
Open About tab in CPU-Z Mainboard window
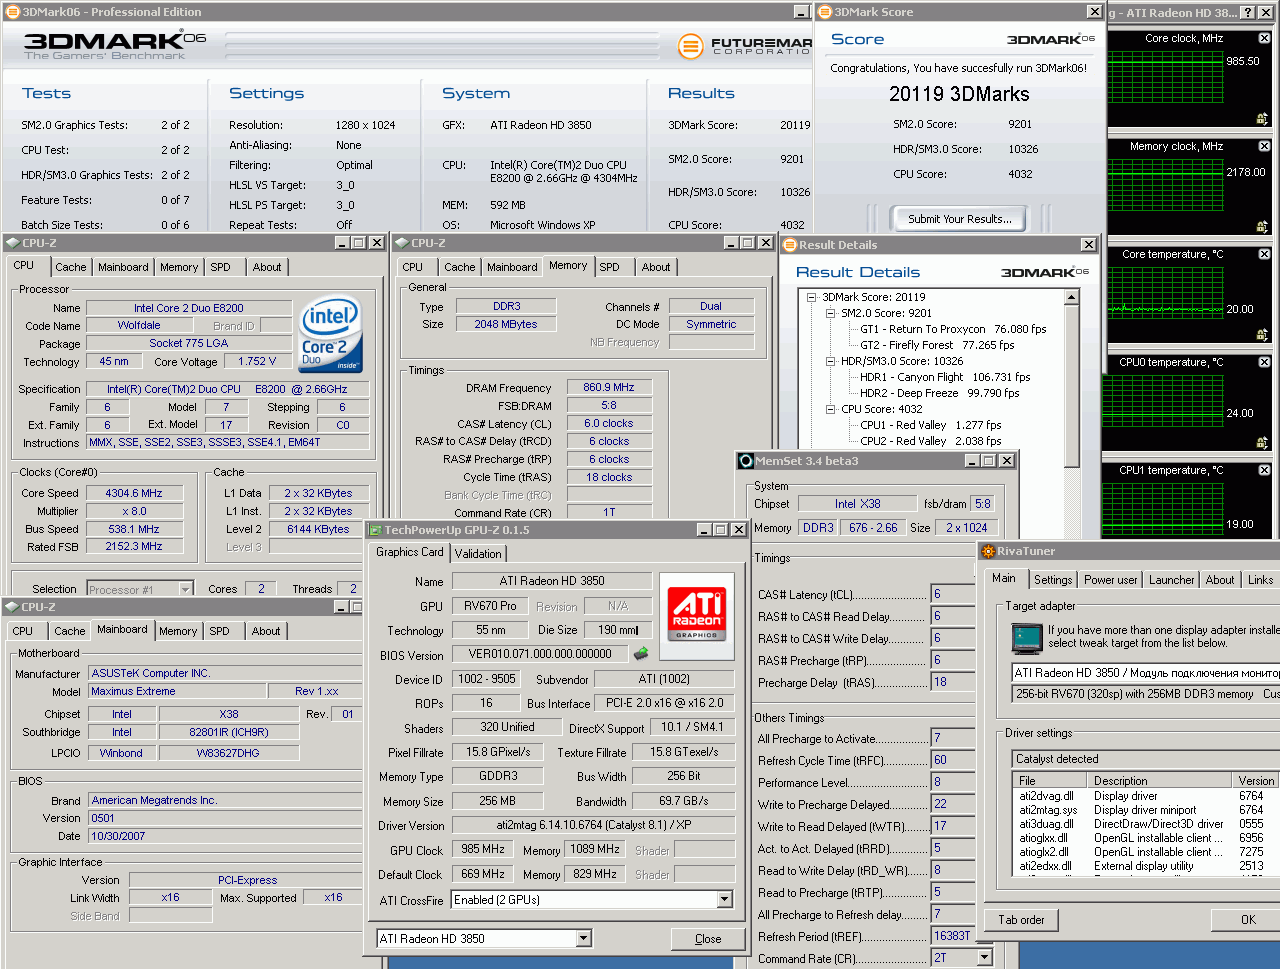click(266, 631)
